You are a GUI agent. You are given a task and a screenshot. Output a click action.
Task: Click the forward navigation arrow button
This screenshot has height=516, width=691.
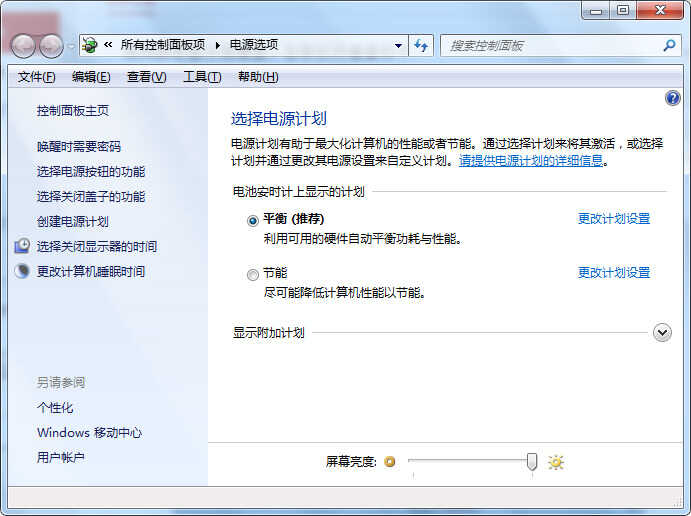[x=50, y=45]
